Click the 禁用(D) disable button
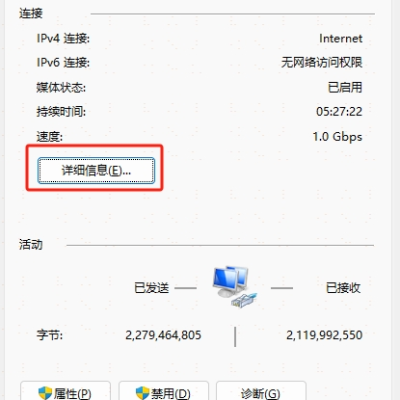Viewport: 400px width, 400px height. pyautogui.click(x=164, y=391)
